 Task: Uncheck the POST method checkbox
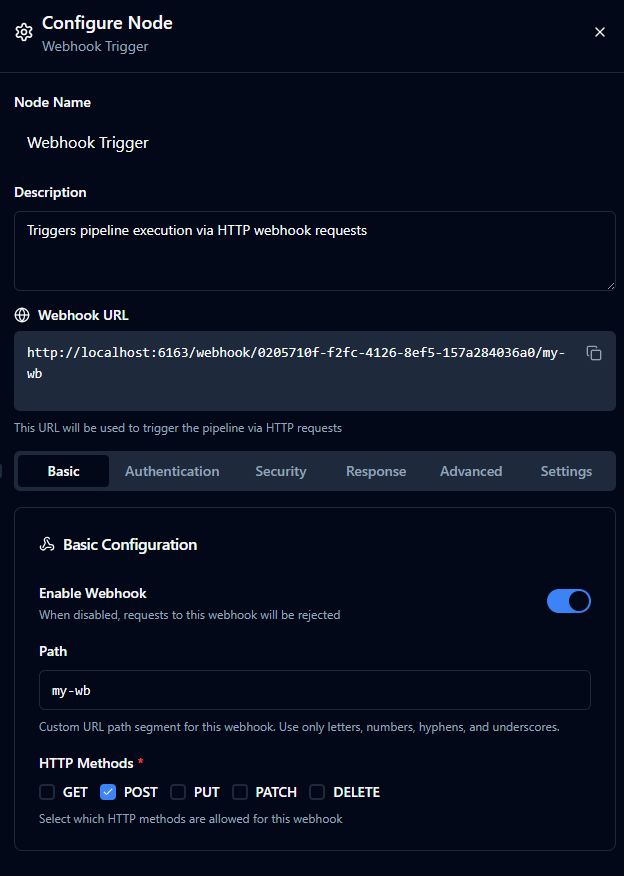coord(108,792)
